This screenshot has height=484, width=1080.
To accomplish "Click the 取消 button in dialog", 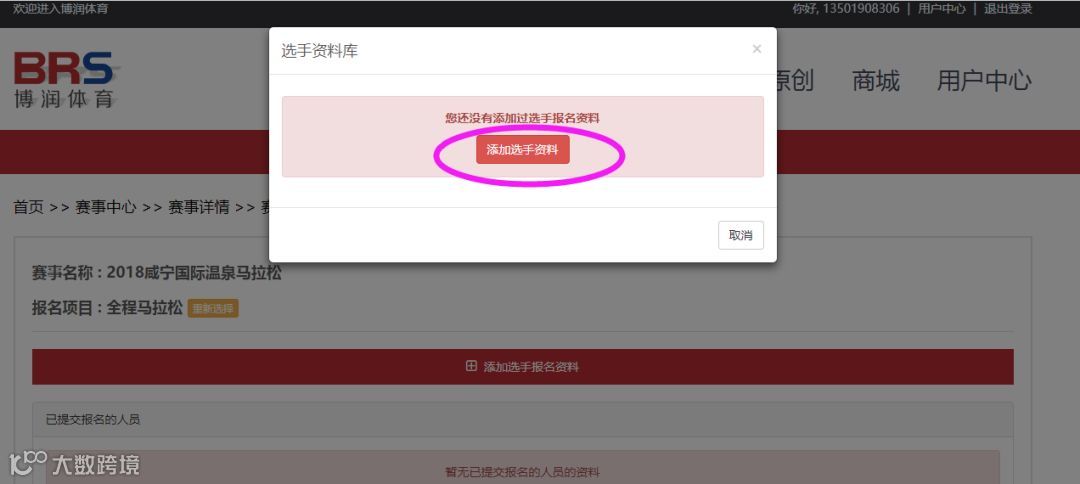I will [x=740, y=235].
